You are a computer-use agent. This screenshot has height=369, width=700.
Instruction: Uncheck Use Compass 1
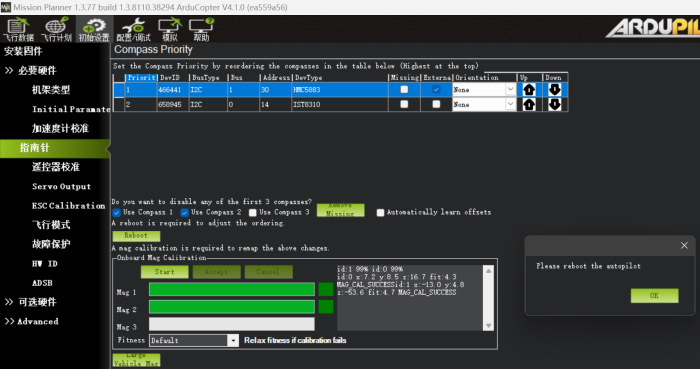[x=117, y=212]
